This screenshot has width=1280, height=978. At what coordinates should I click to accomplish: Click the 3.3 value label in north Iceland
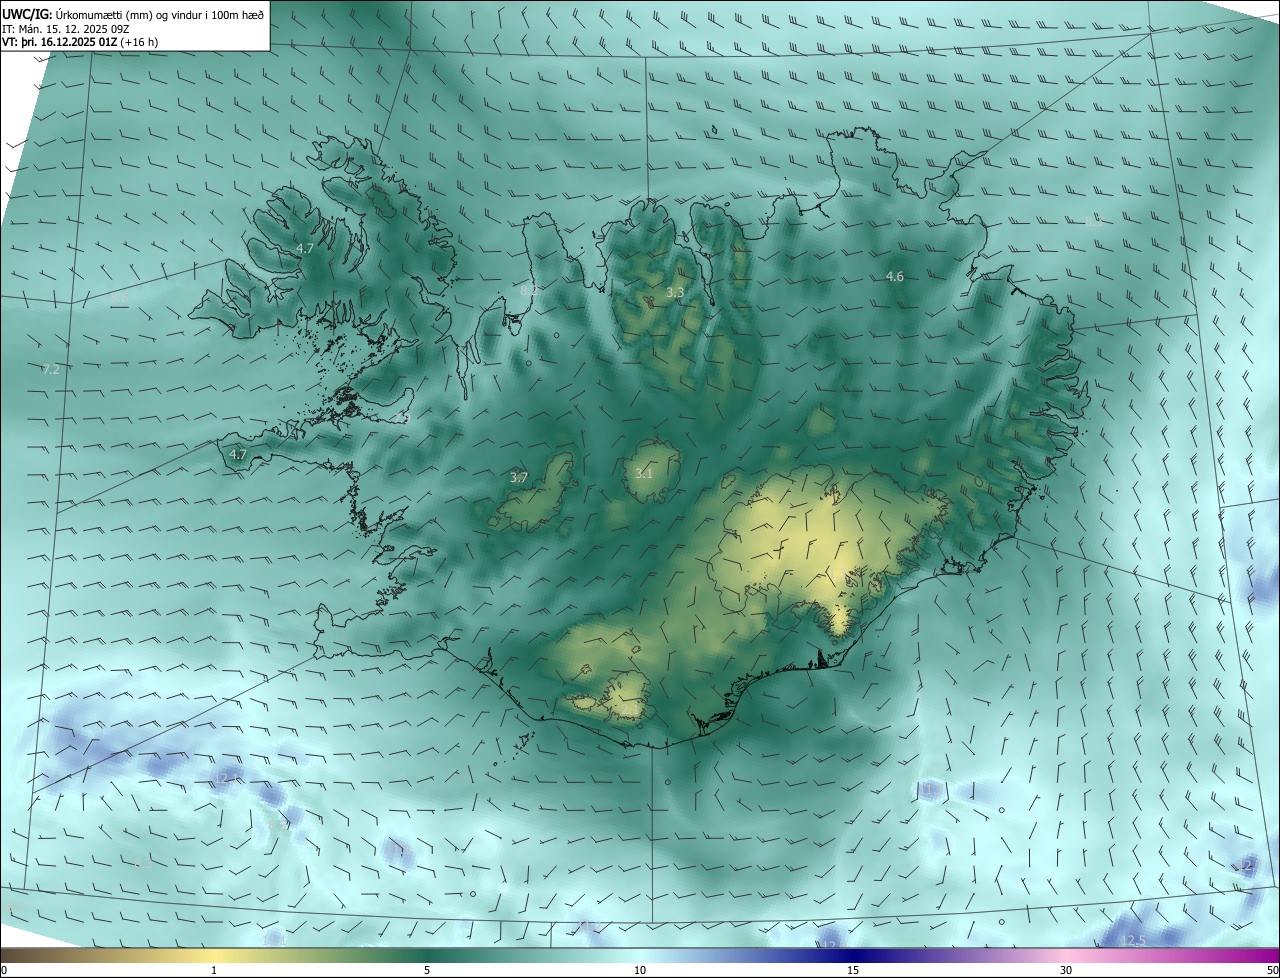(675, 292)
